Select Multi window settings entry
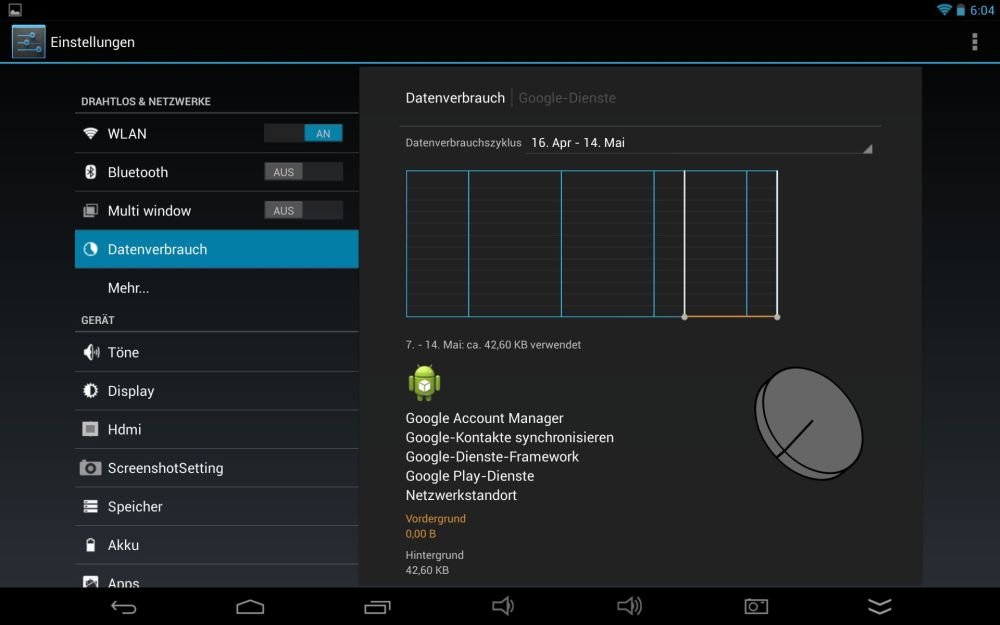 (x=217, y=210)
